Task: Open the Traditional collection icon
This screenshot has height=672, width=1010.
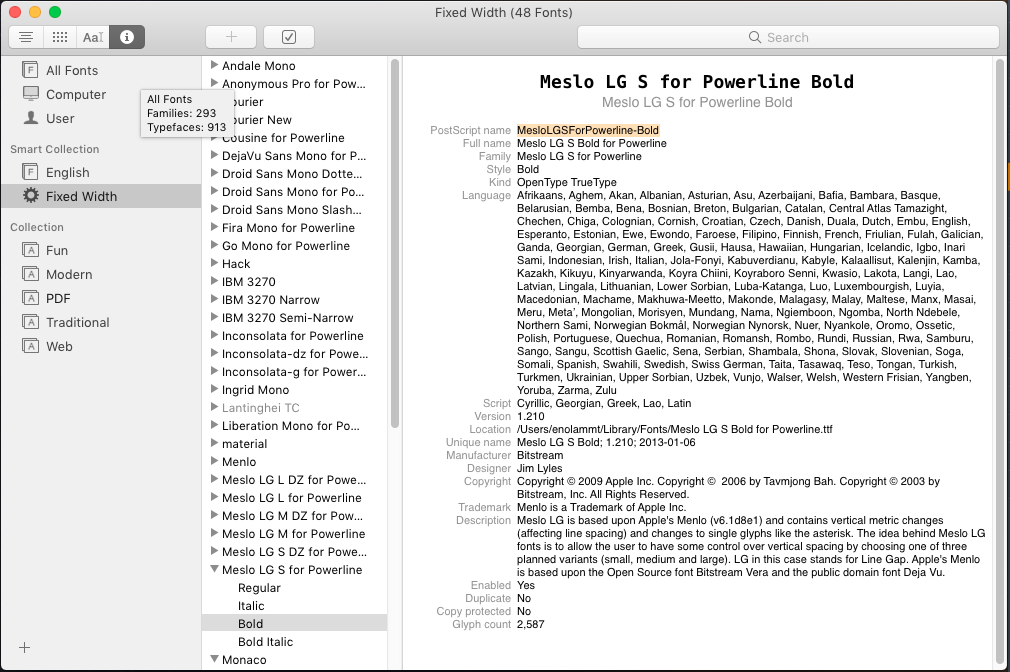Action: [x=30, y=322]
